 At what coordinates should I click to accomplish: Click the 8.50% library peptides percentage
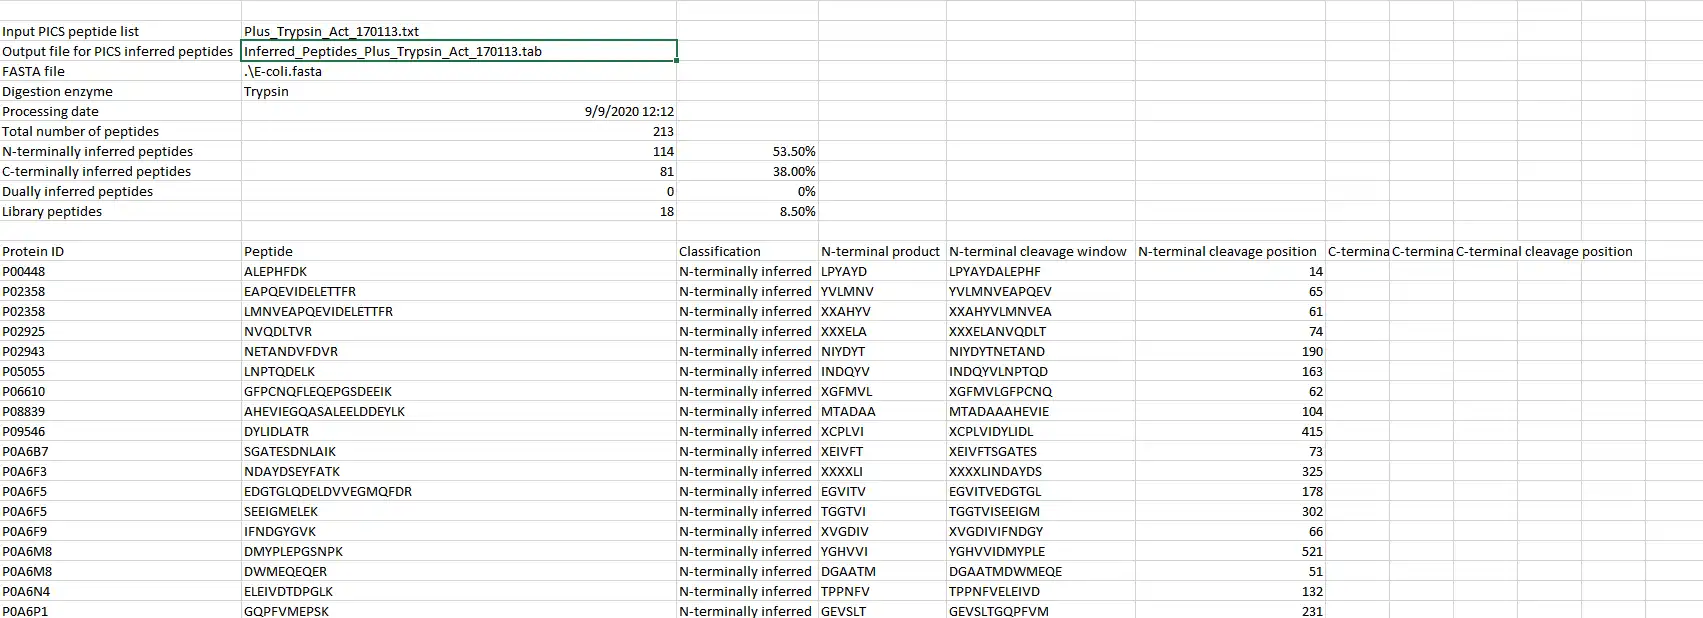[x=747, y=211]
